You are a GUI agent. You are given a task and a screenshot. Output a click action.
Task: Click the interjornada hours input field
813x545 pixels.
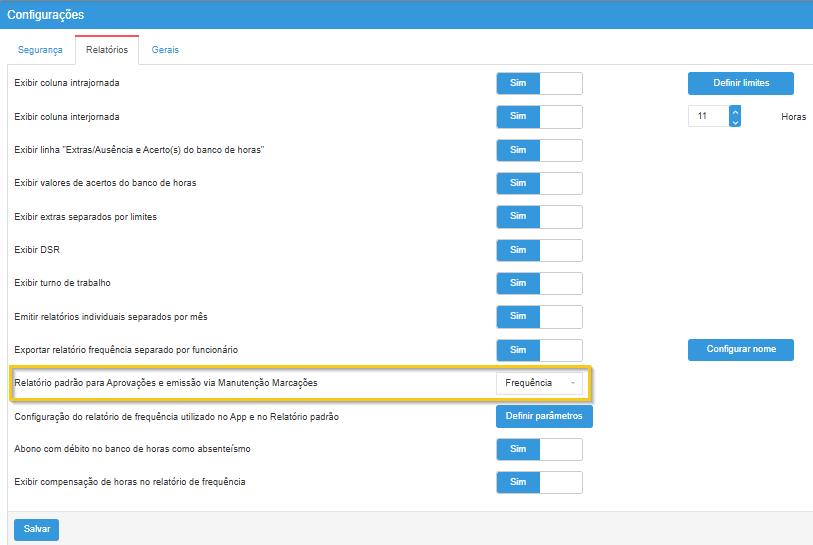click(708, 117)
